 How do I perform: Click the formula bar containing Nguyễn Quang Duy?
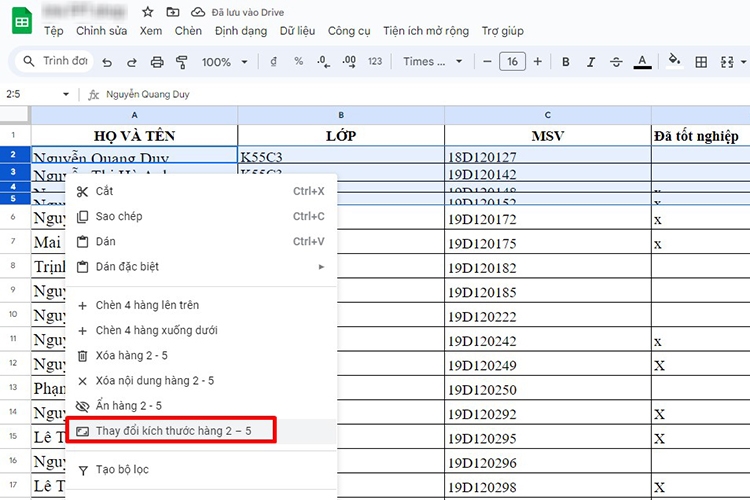pos(416,94)
